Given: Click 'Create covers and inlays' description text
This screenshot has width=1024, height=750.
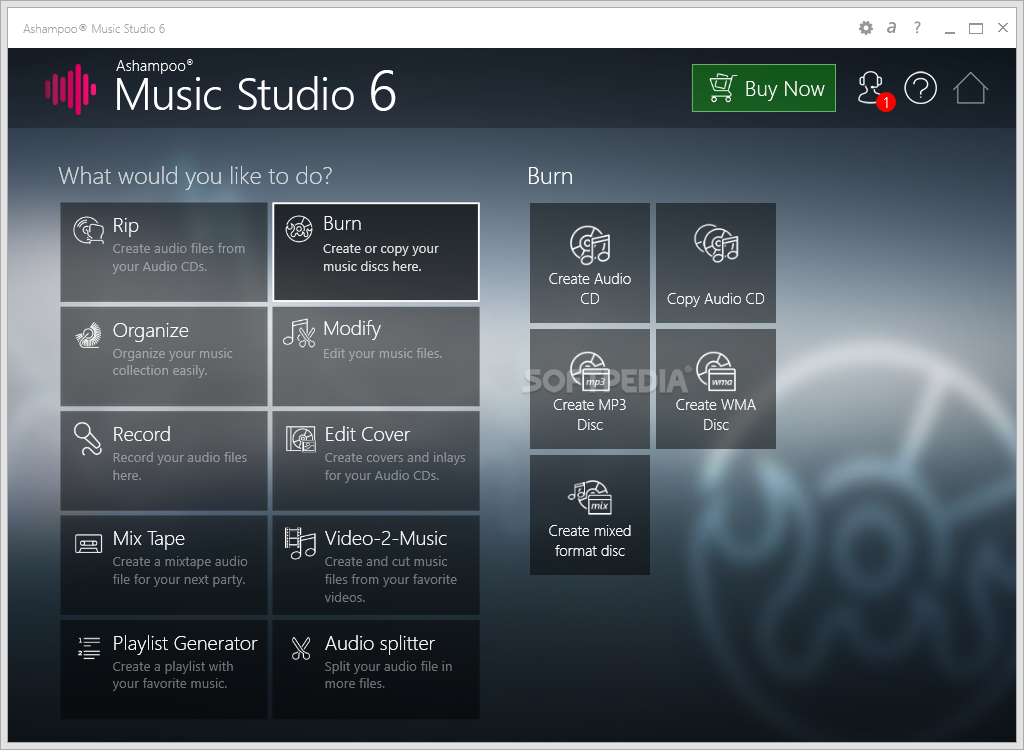Looking at the screenshot, I should 395,466.
